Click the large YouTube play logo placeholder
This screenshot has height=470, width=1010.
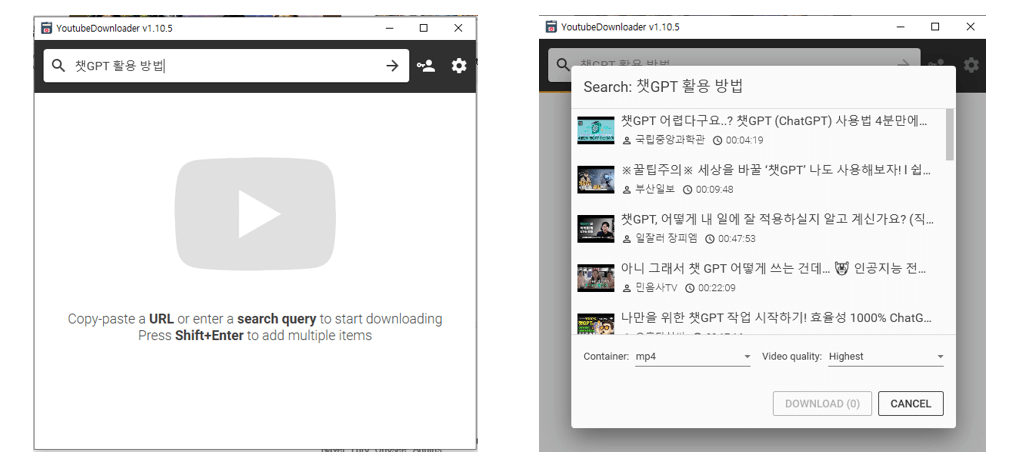pyautogui.click(x=255, y=214)
